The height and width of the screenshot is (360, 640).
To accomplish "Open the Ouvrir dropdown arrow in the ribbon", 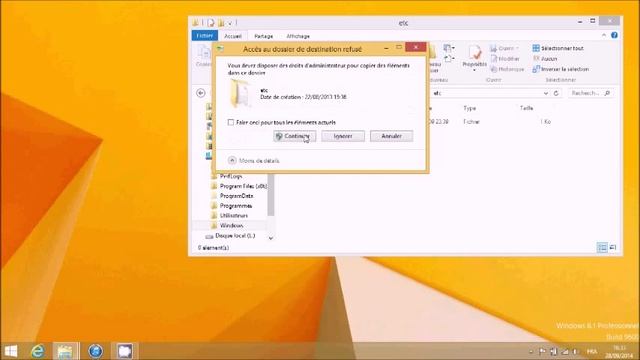I will click(x=518, y=48).
